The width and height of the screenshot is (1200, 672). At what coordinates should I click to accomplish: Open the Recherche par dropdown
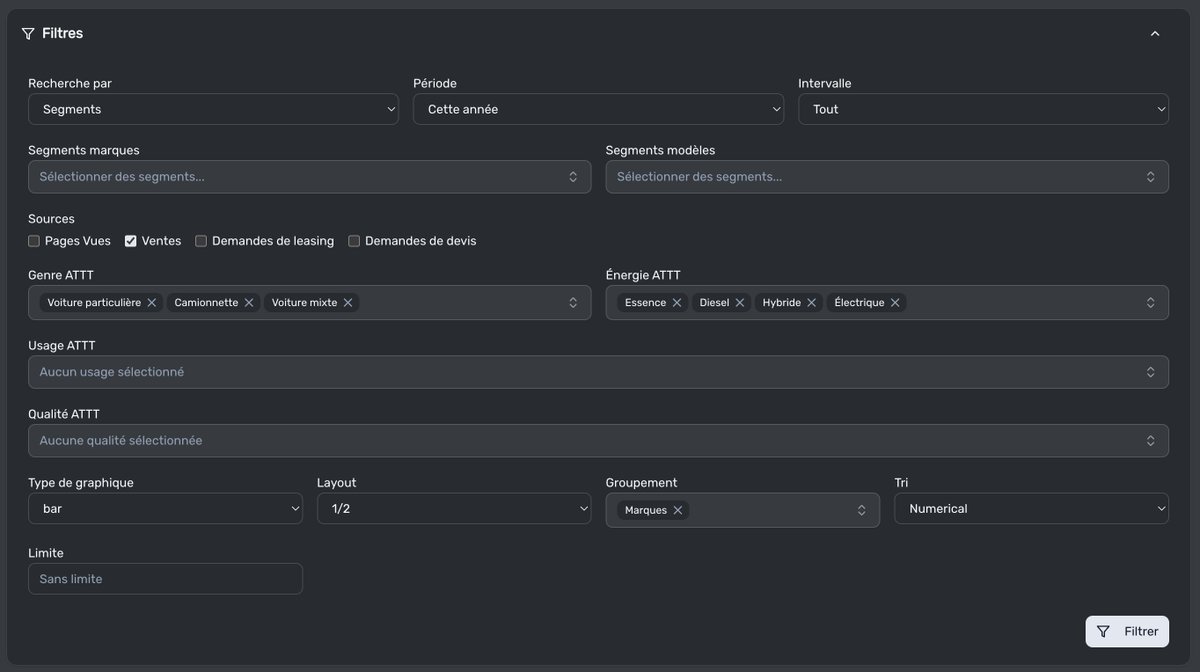[x=213, y=109]
